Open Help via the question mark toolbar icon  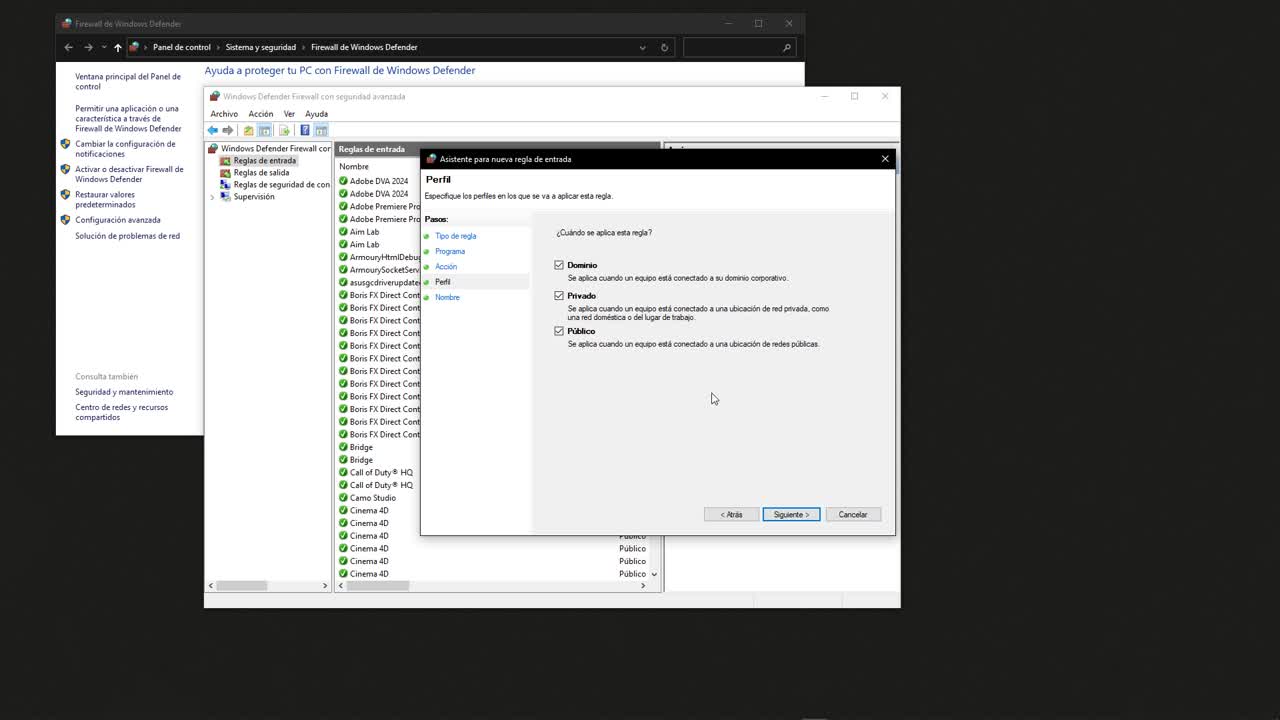point(305,130)
